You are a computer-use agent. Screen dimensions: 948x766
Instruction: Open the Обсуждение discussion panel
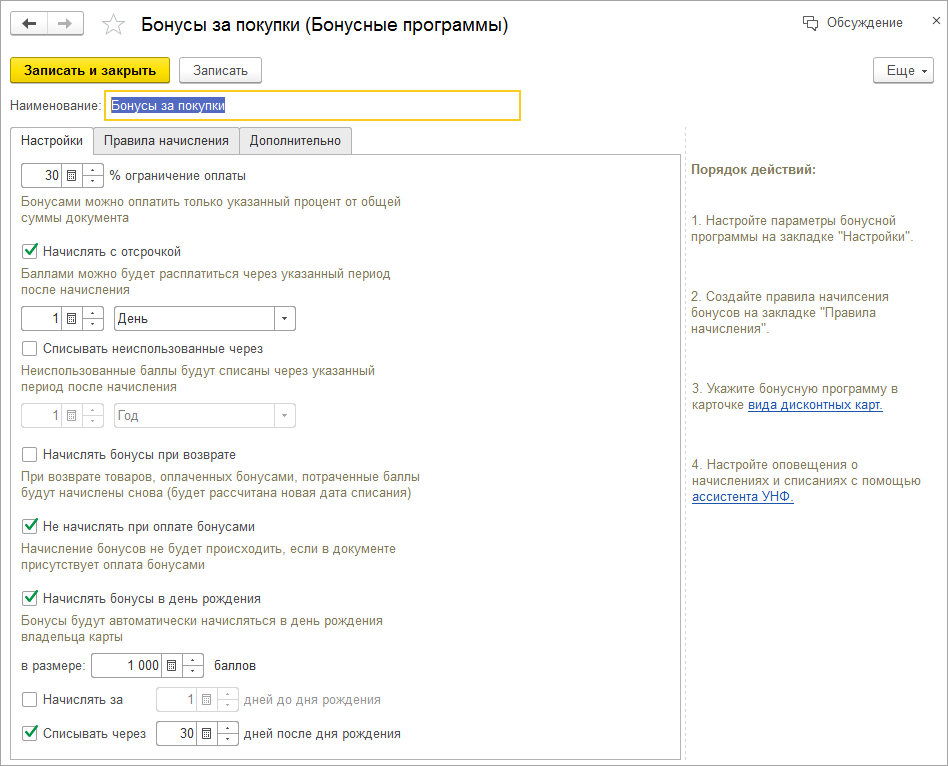pyautogui.click(x=853, y=23)
